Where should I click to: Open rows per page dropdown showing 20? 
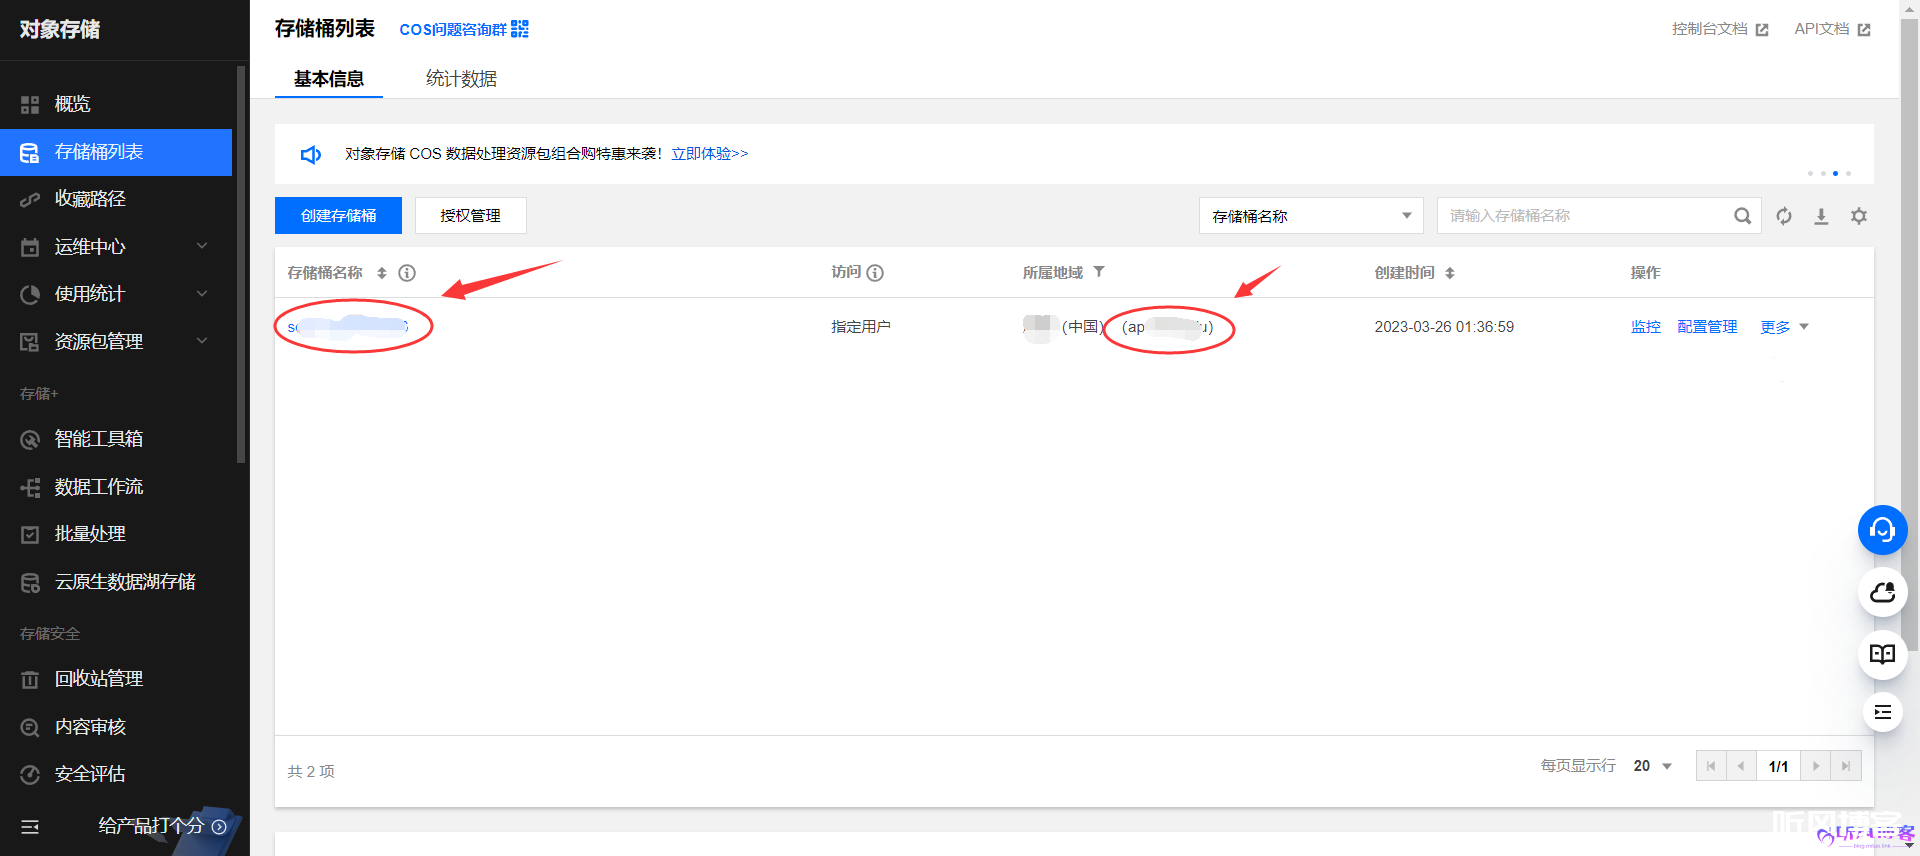click(x=1653, y=766)
